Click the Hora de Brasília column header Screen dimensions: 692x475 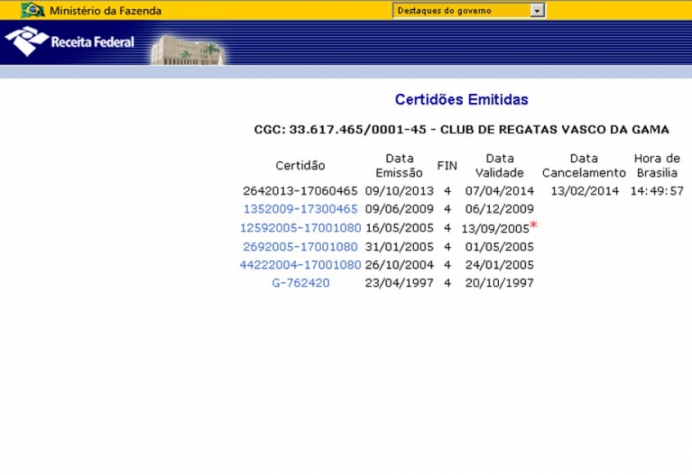(x=657, y=166)
